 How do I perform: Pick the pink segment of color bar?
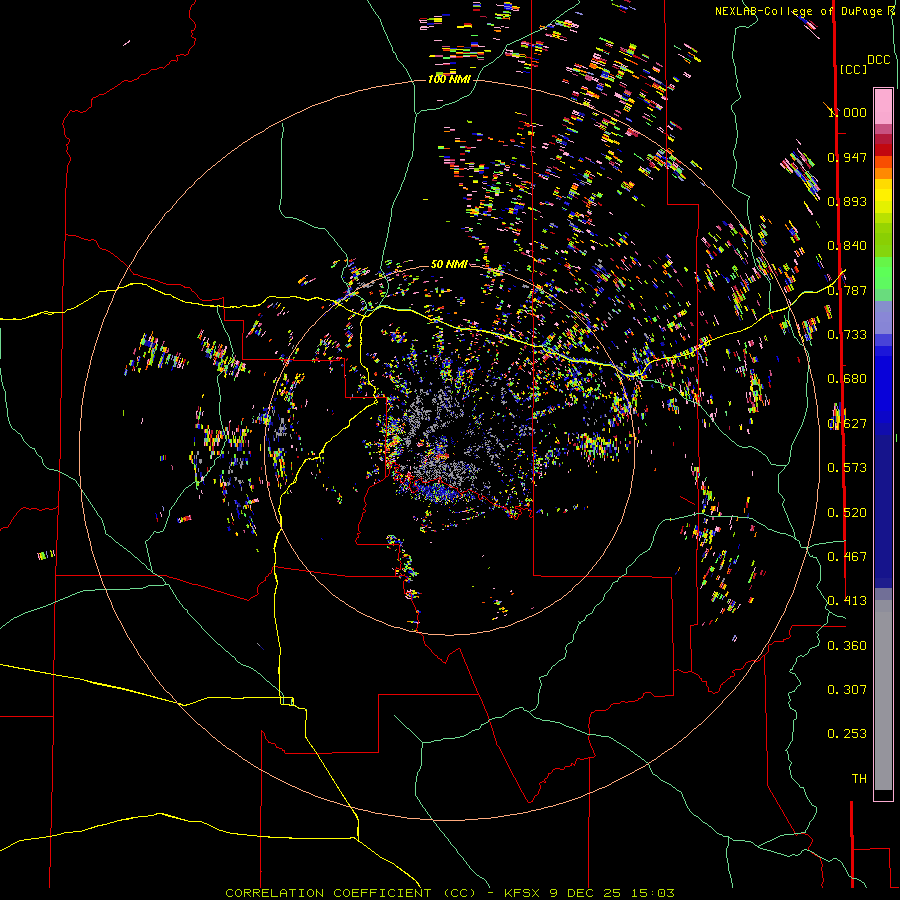pyautogui.click(x=883, y=107)
